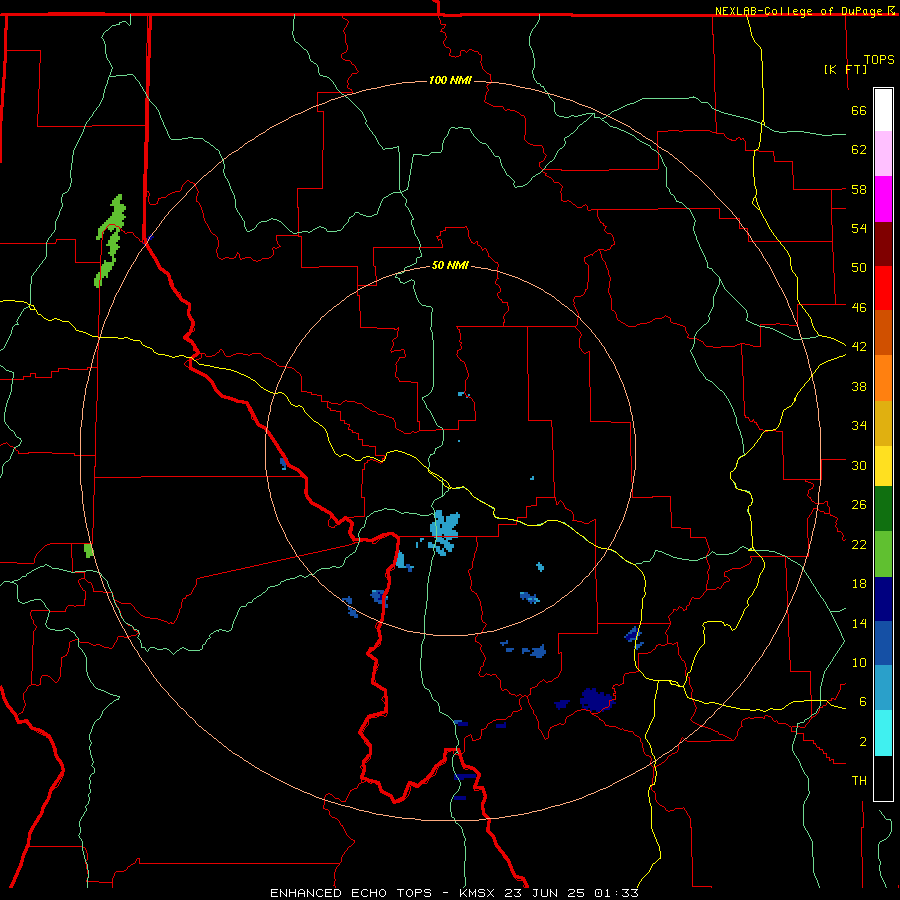Click the blue echo beside the thick red border south of center

(x=380, y=598)
